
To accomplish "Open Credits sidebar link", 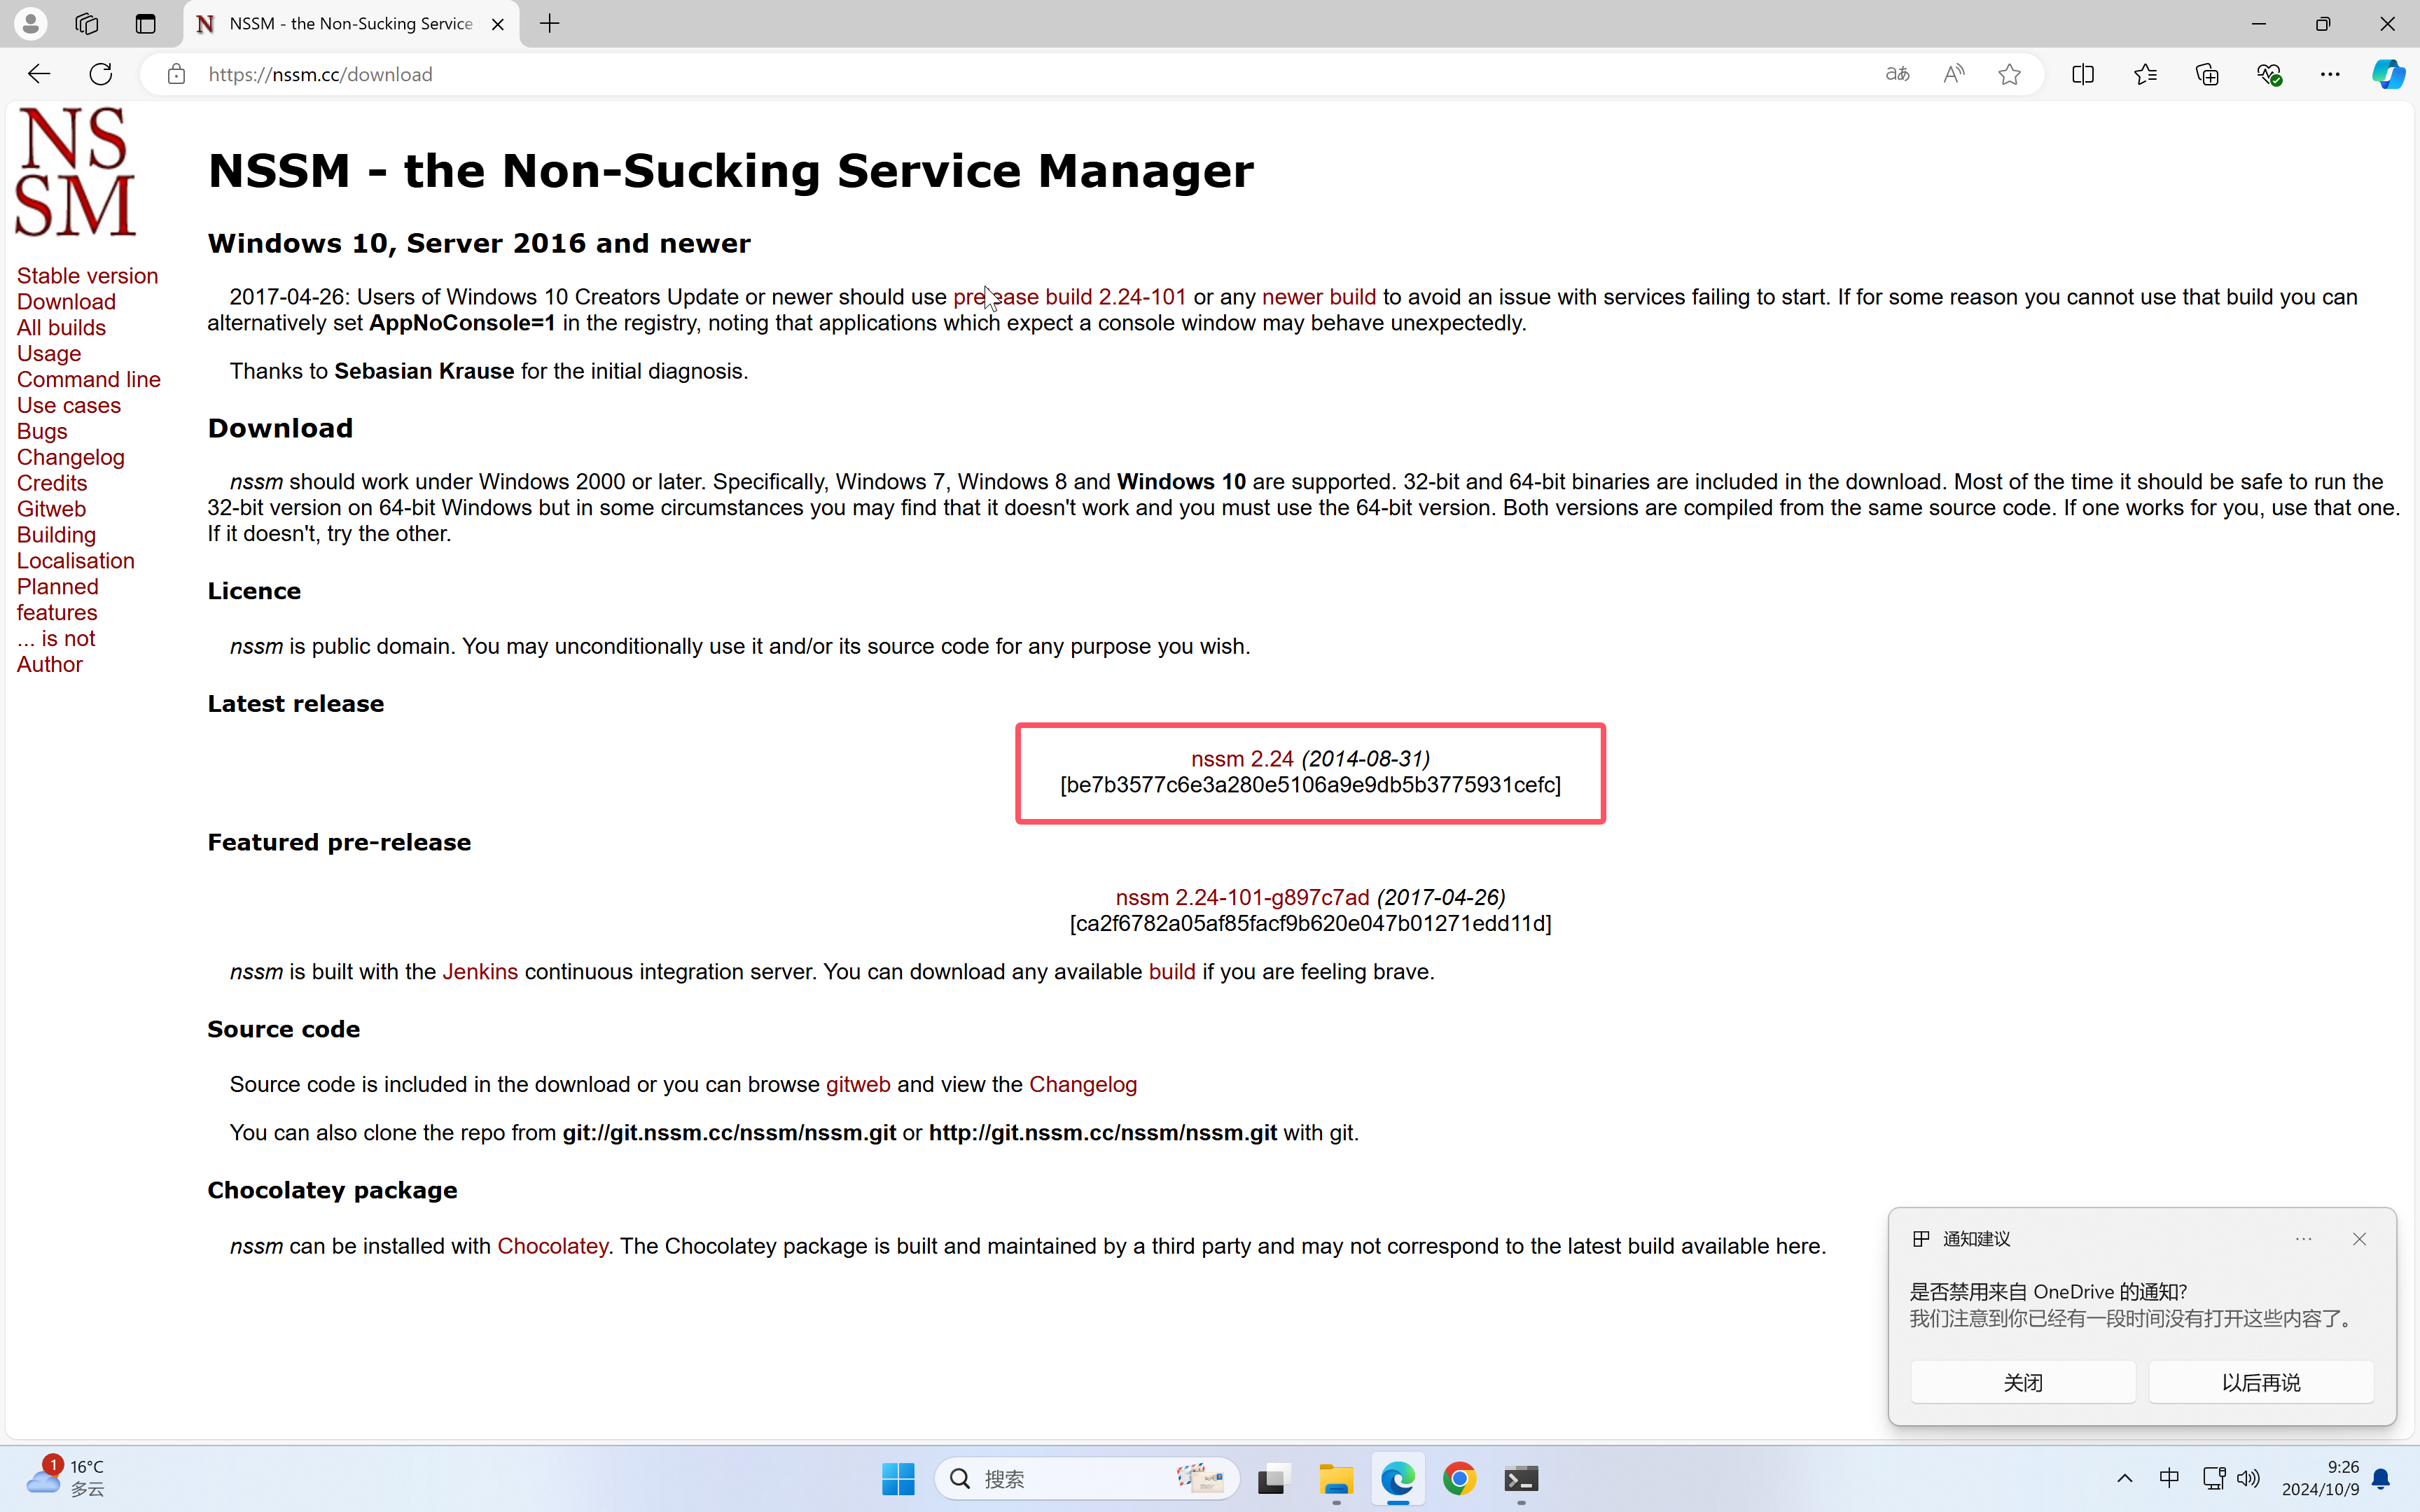I will [52, 484].
